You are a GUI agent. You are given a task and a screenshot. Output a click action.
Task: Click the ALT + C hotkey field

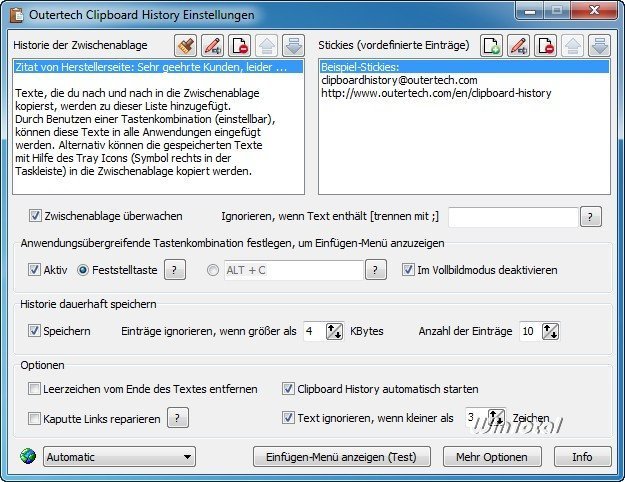[x=294, y=270]
